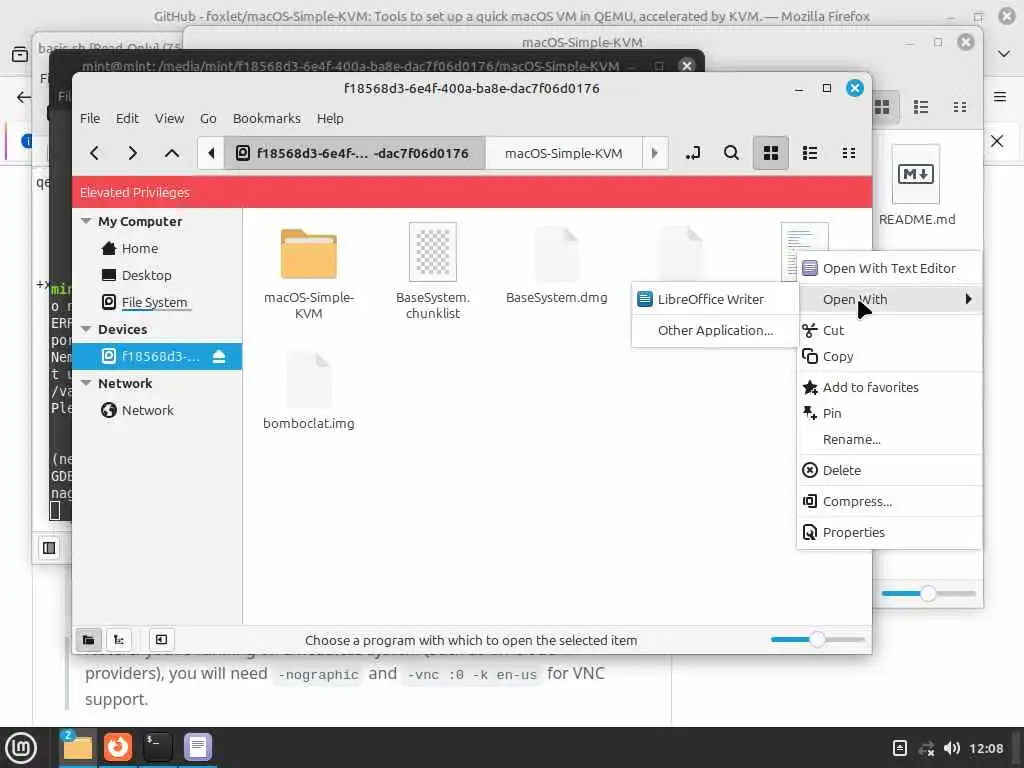Open Network location in the sidebar
This screenshot has height=768, width=1024.
148,410
